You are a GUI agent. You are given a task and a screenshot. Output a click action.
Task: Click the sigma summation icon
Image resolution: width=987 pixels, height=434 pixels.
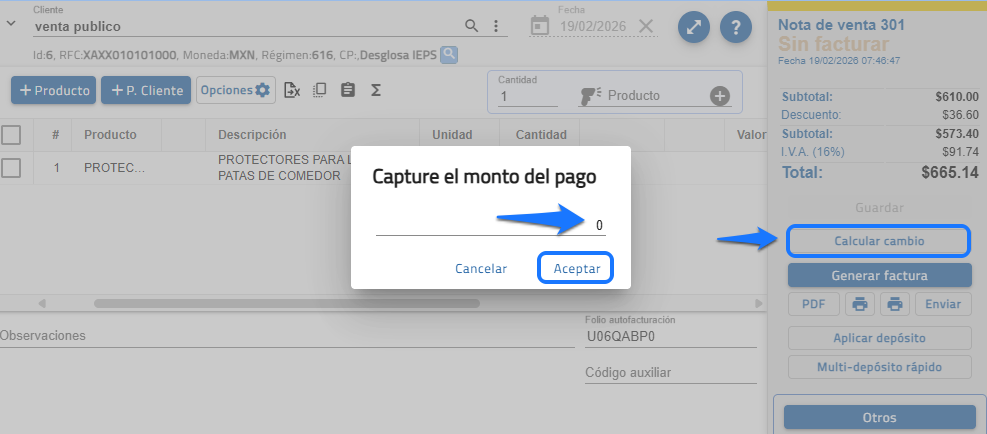coord(376,90)
